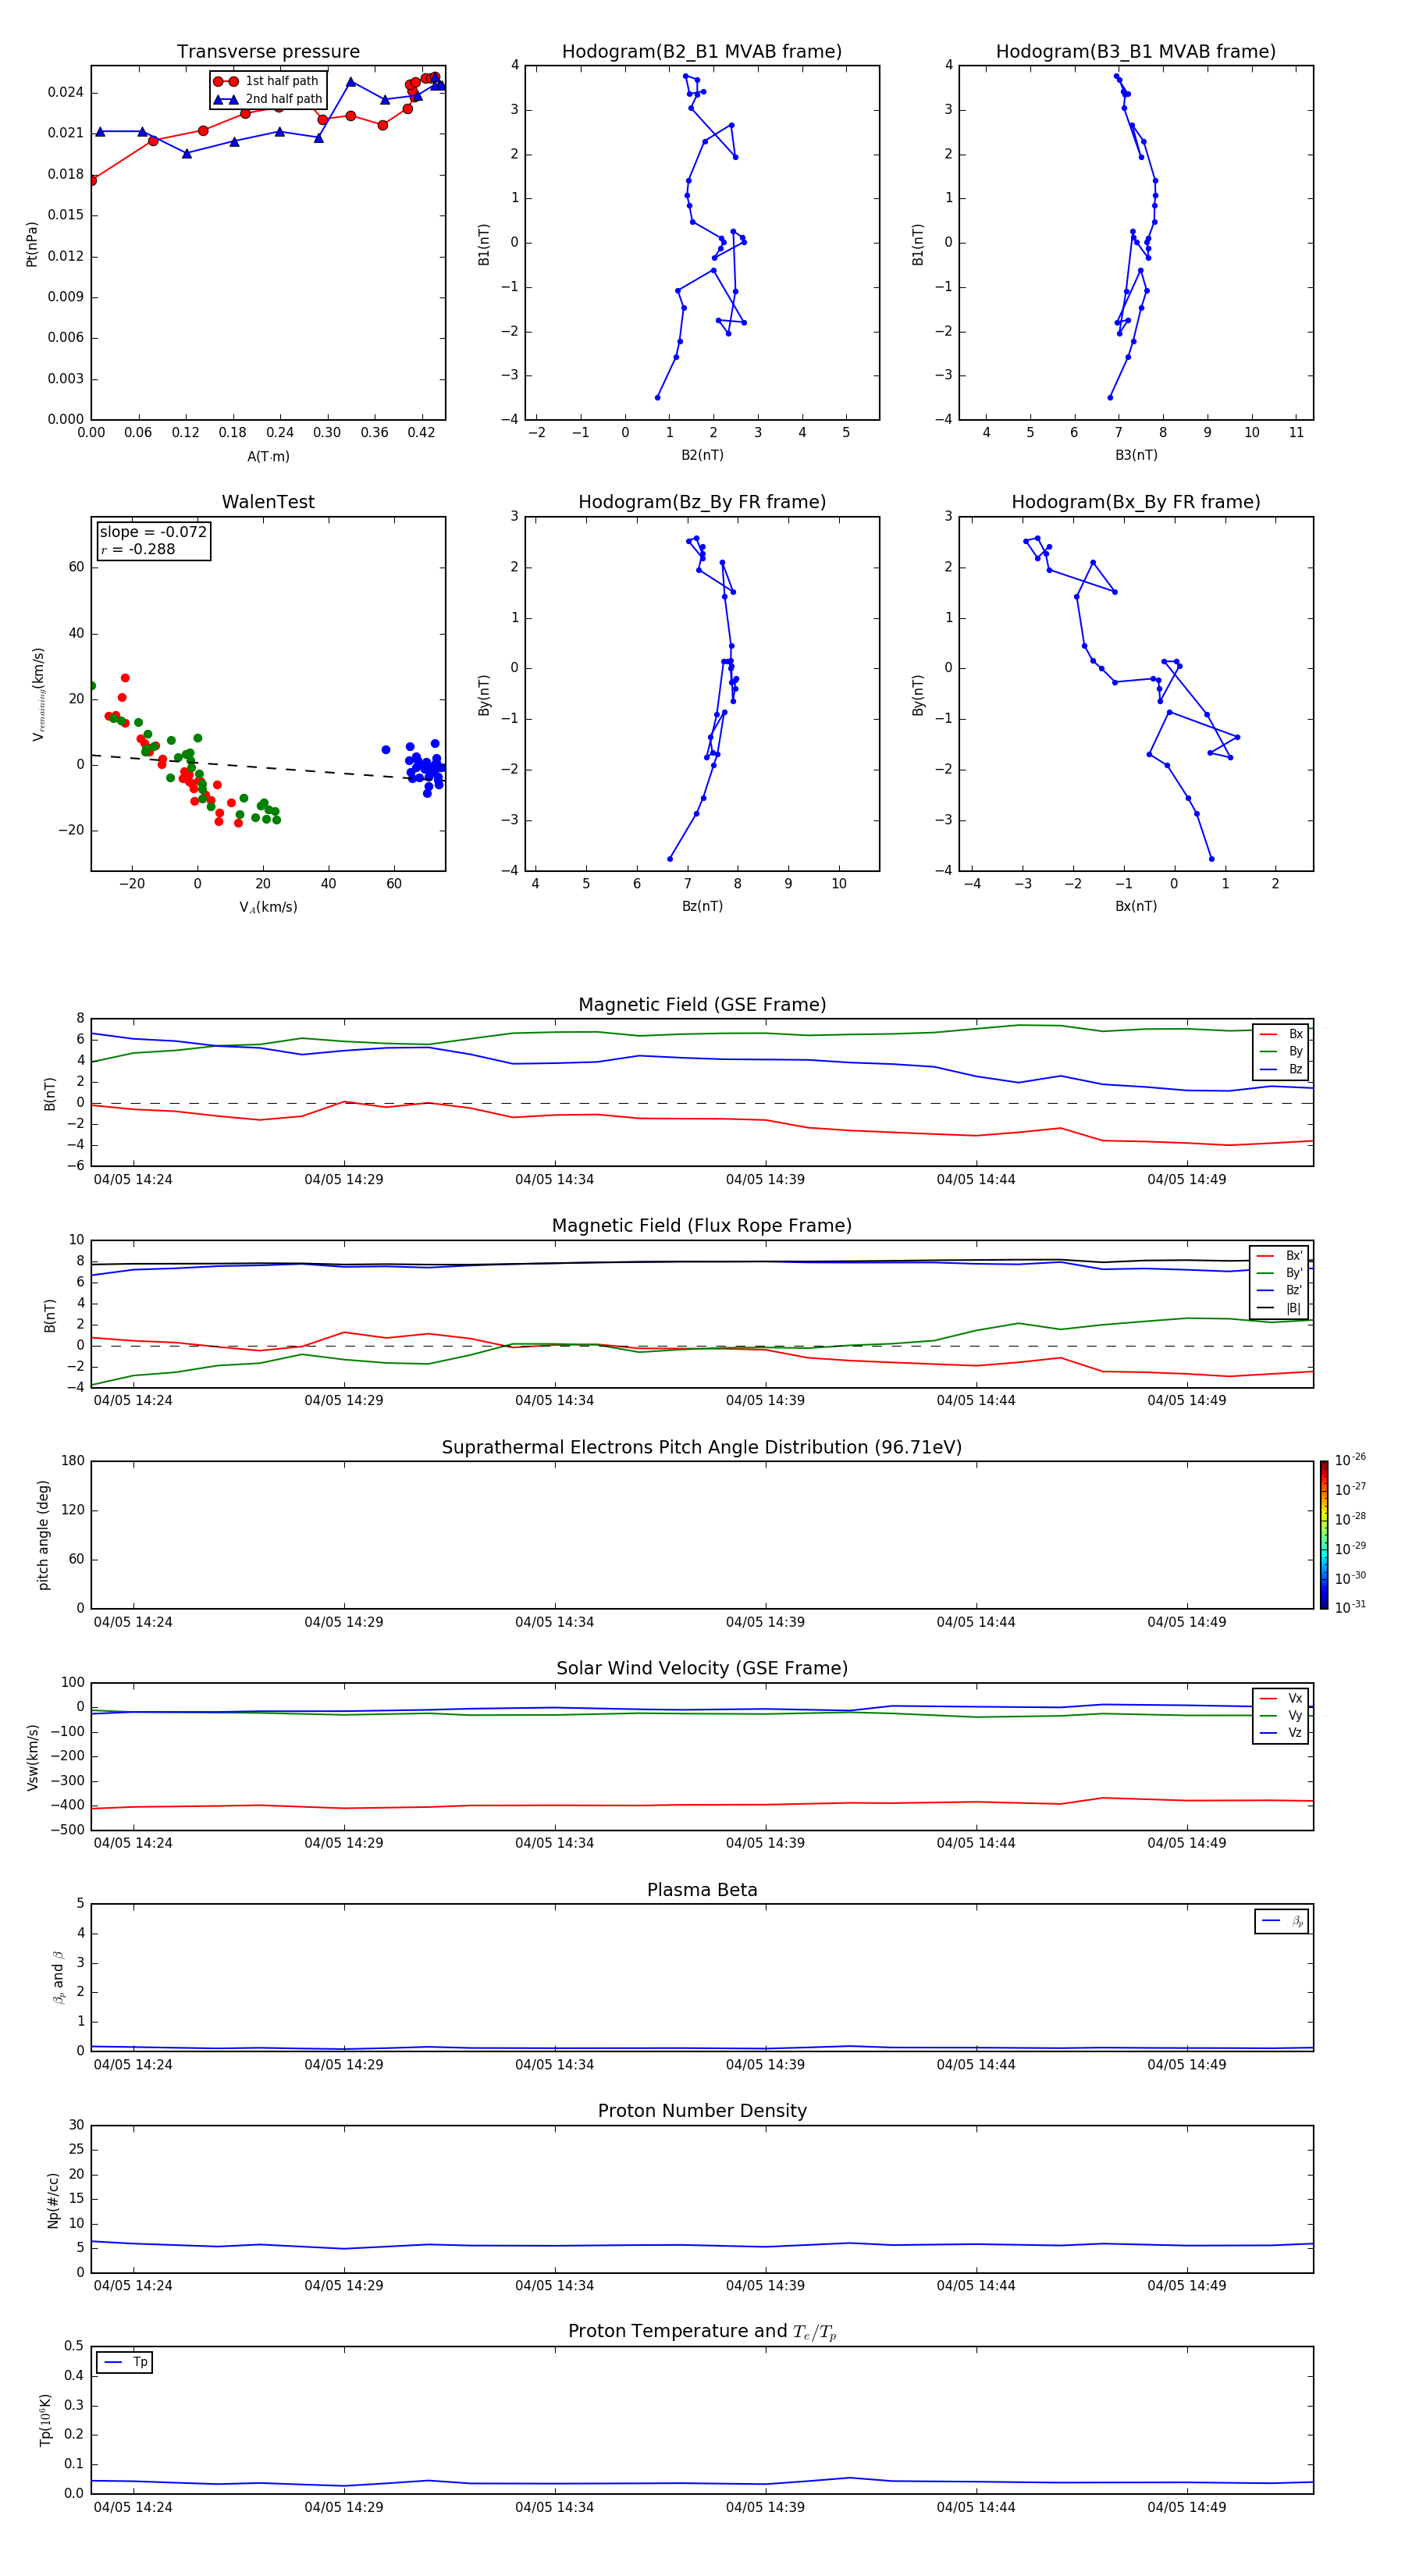Click the 'Plasma Beta' plot title
The height and width of the screenshot is (2576, 1405).
(702, 1891)
